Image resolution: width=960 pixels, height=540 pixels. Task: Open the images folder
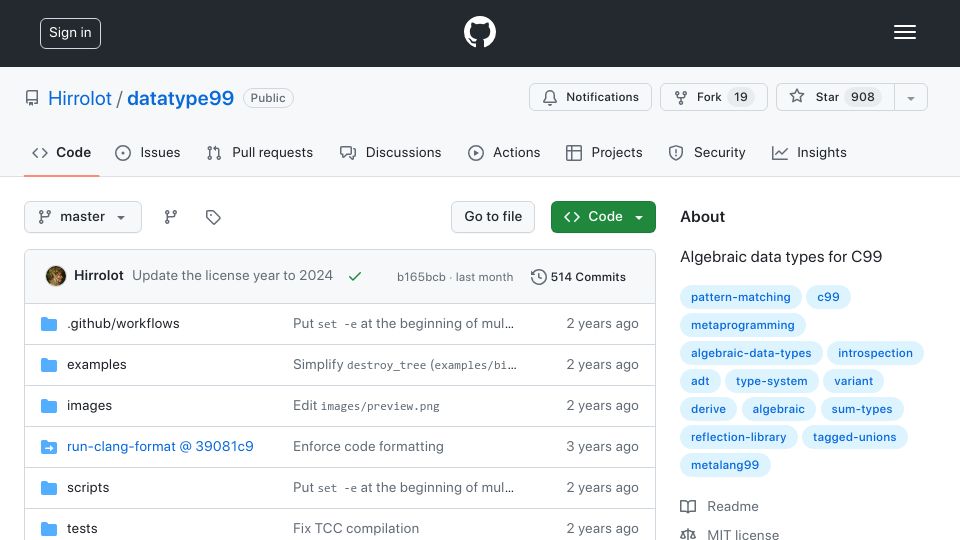tap(89, 405)
